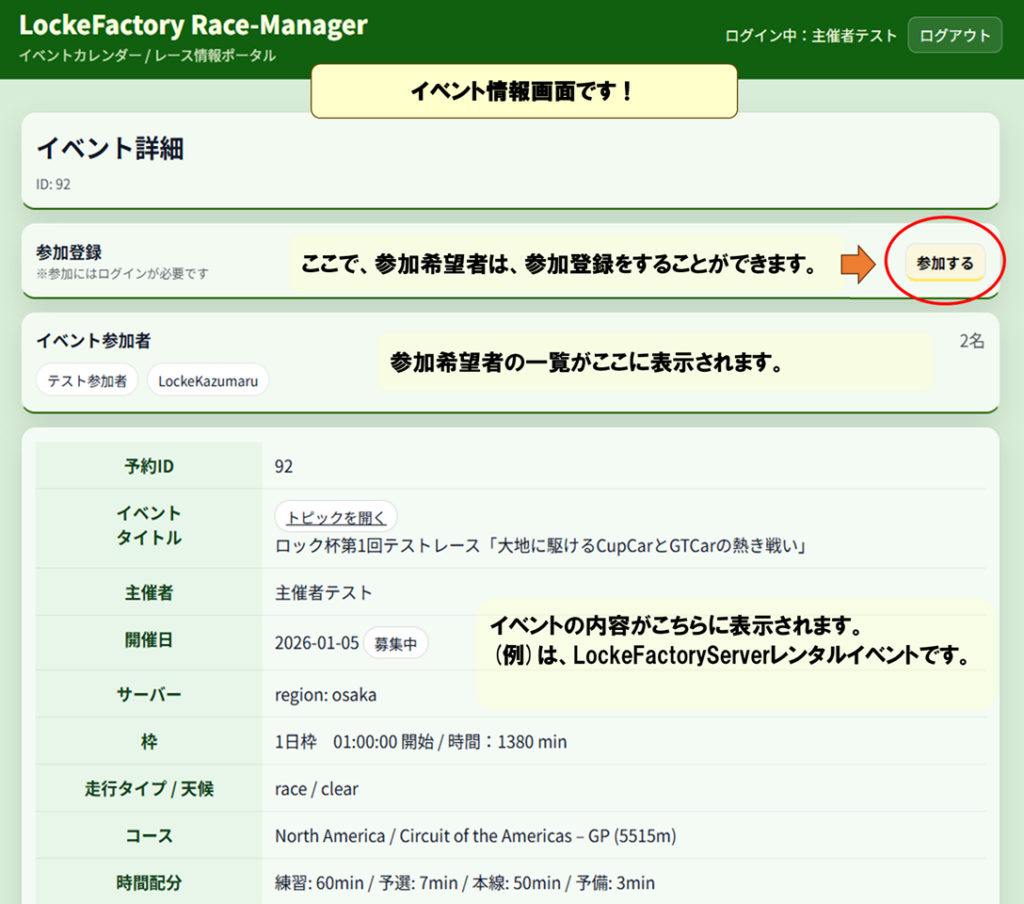The image size is (1024, 904).
Task: Select the テスト参加者 participant chip
Action: (87, 380)
